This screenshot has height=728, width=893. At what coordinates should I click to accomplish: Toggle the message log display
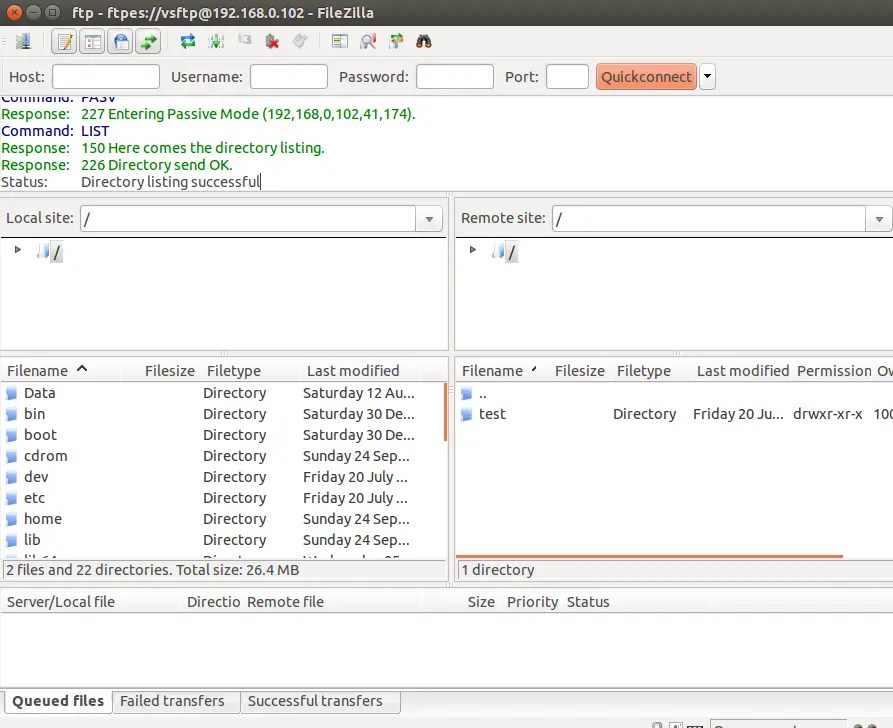click(64, 42)
